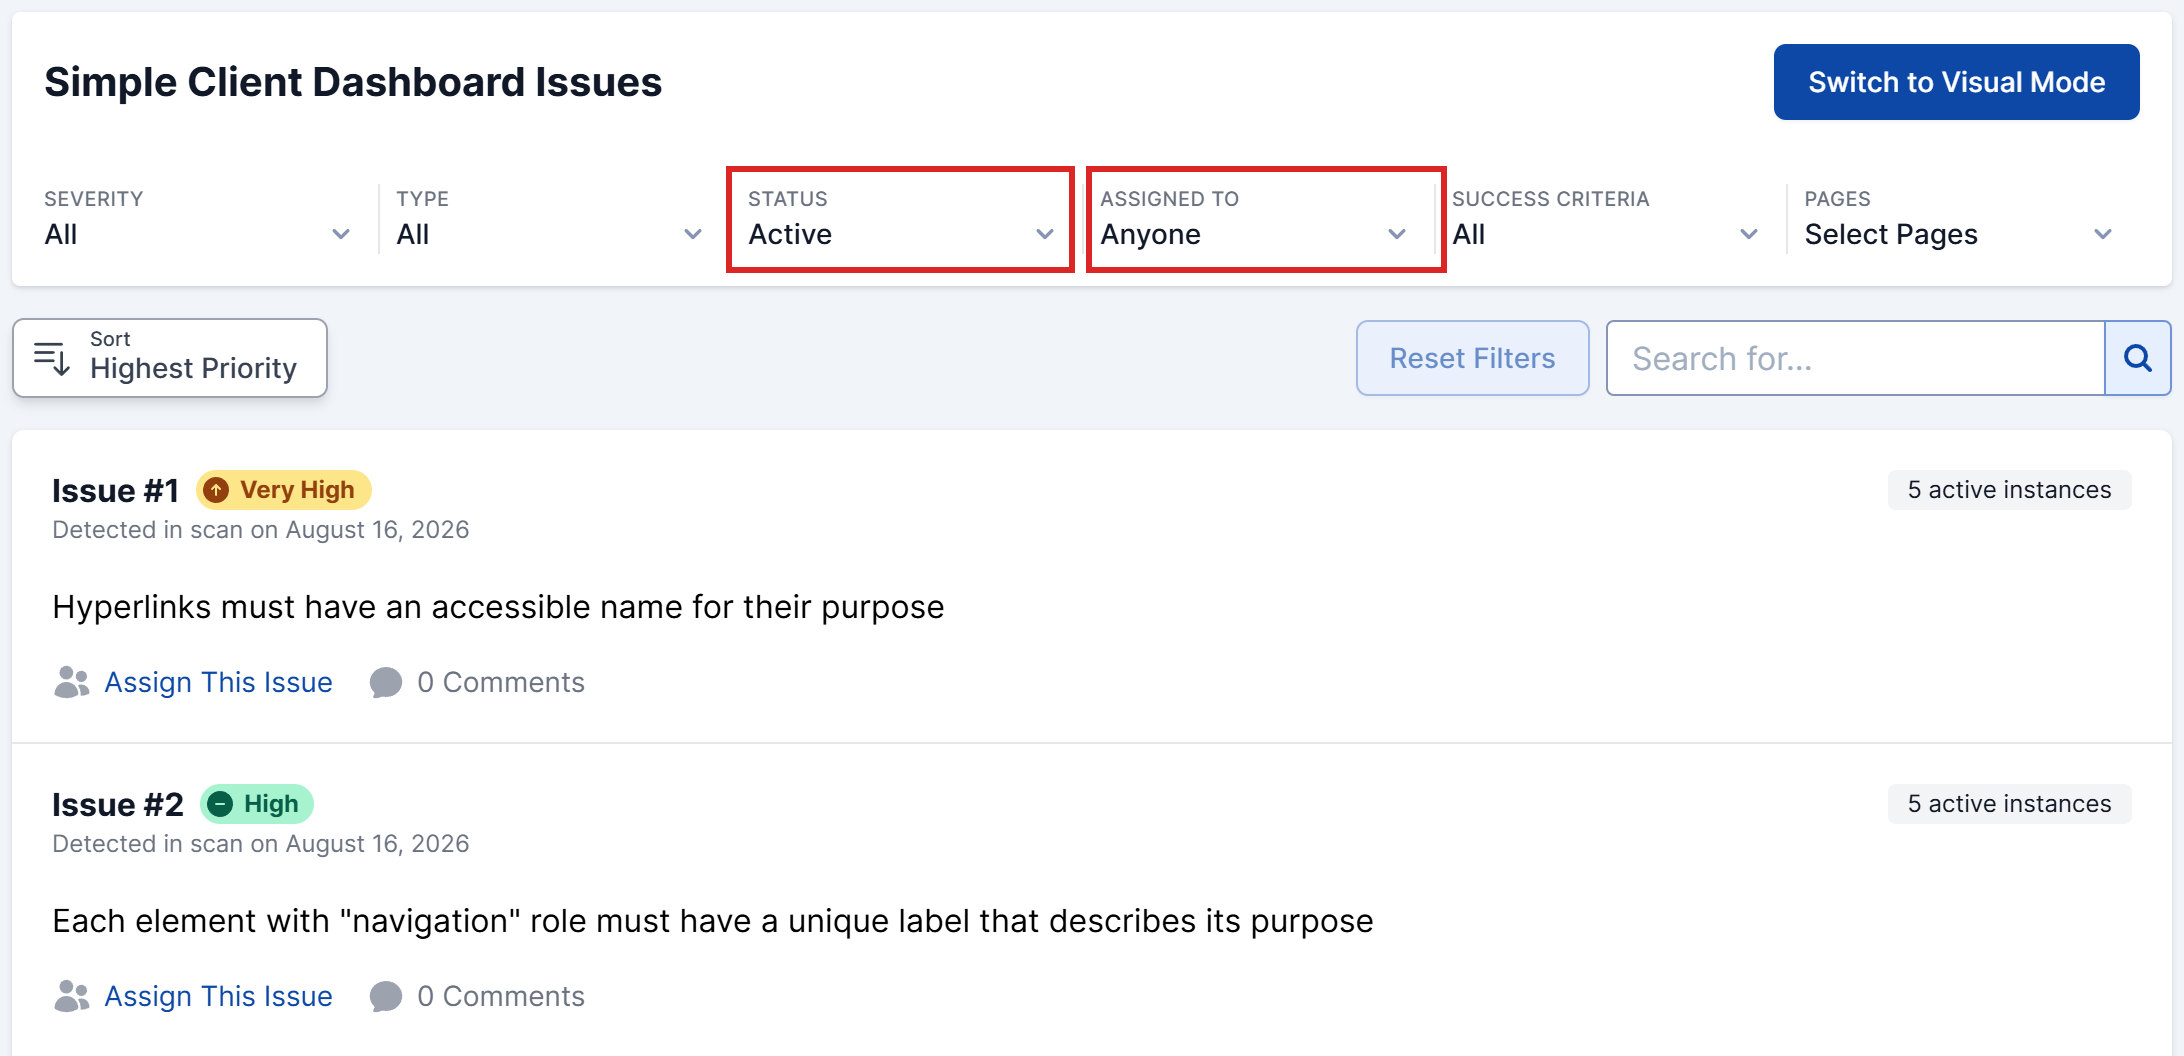Assign Issue #1 to someone
The image size is (2184, 1056).
[x=218, y=682]
